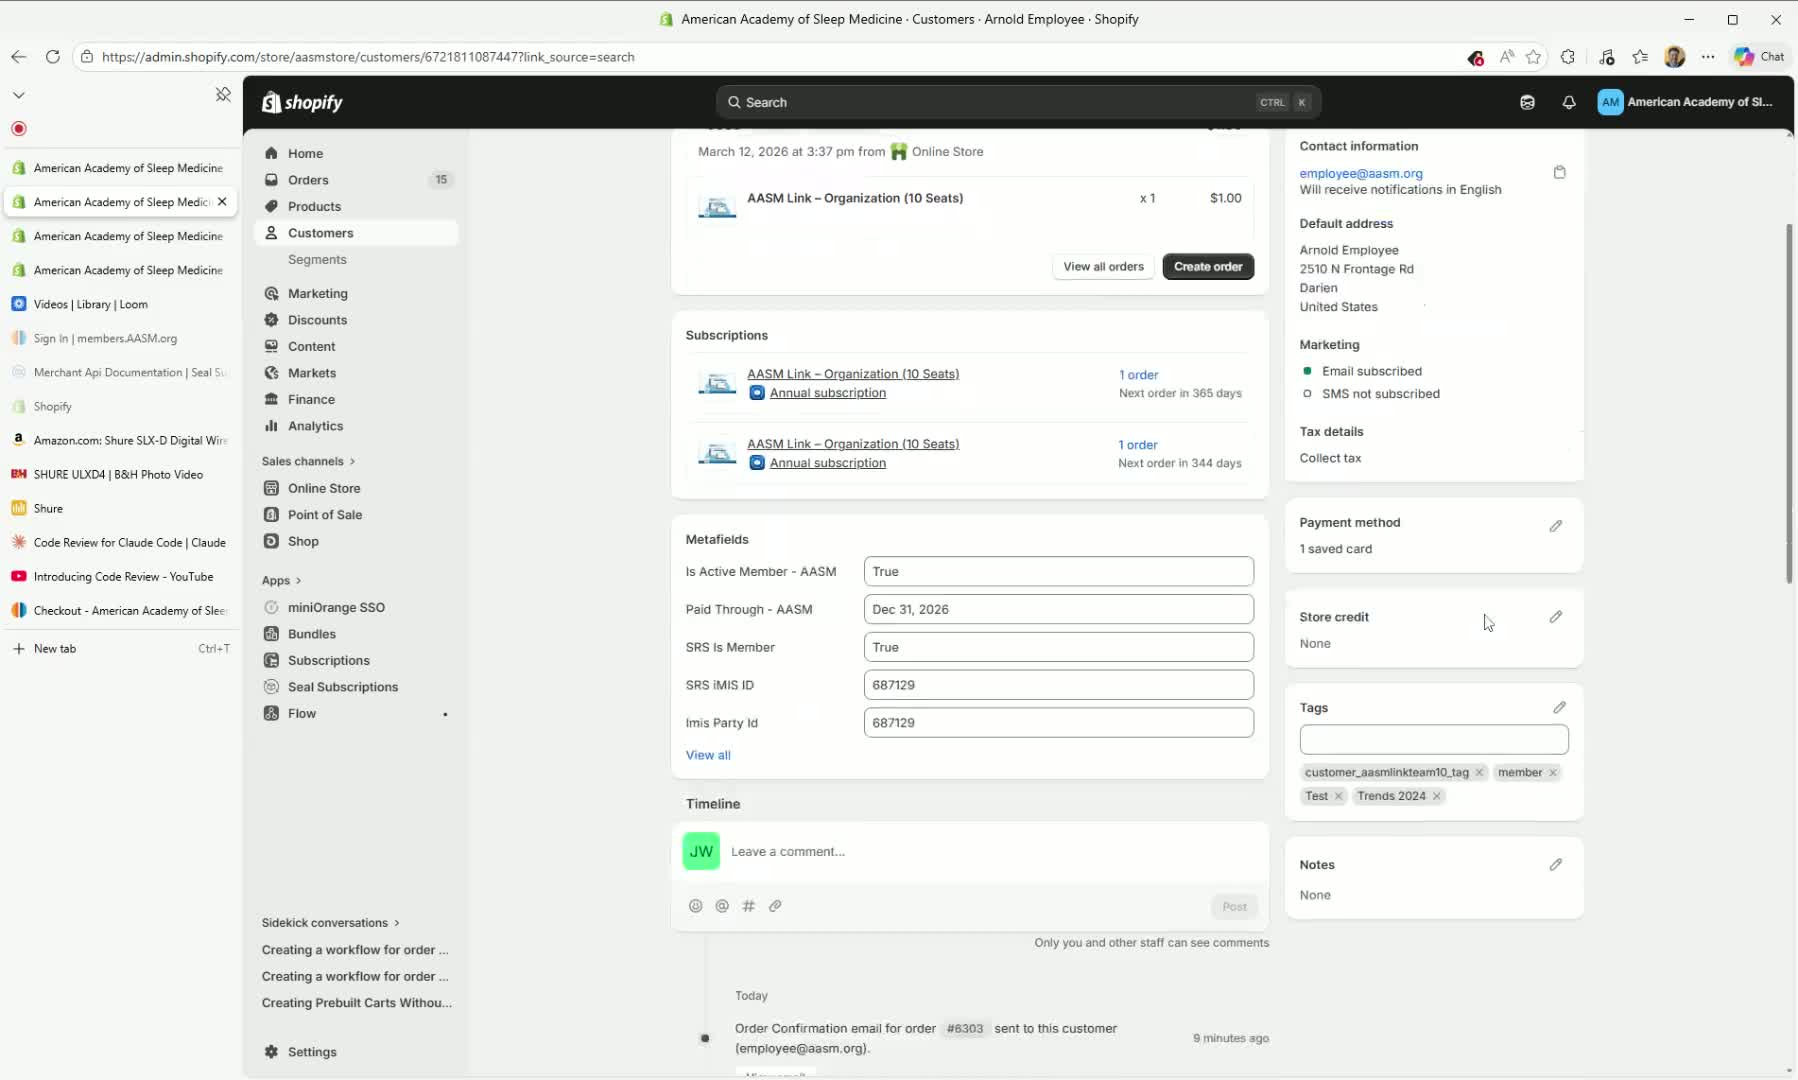
Task: Open product thumbnail for the 365-day subscription
Action: click(717, 383)
